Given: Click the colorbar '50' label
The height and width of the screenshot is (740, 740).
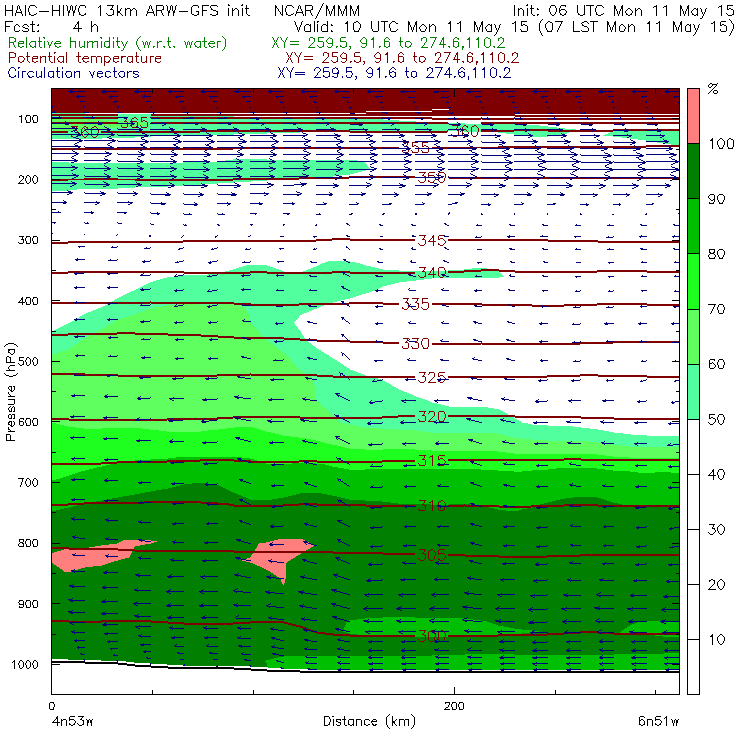Looking at the screenshot, I should 716,419.
